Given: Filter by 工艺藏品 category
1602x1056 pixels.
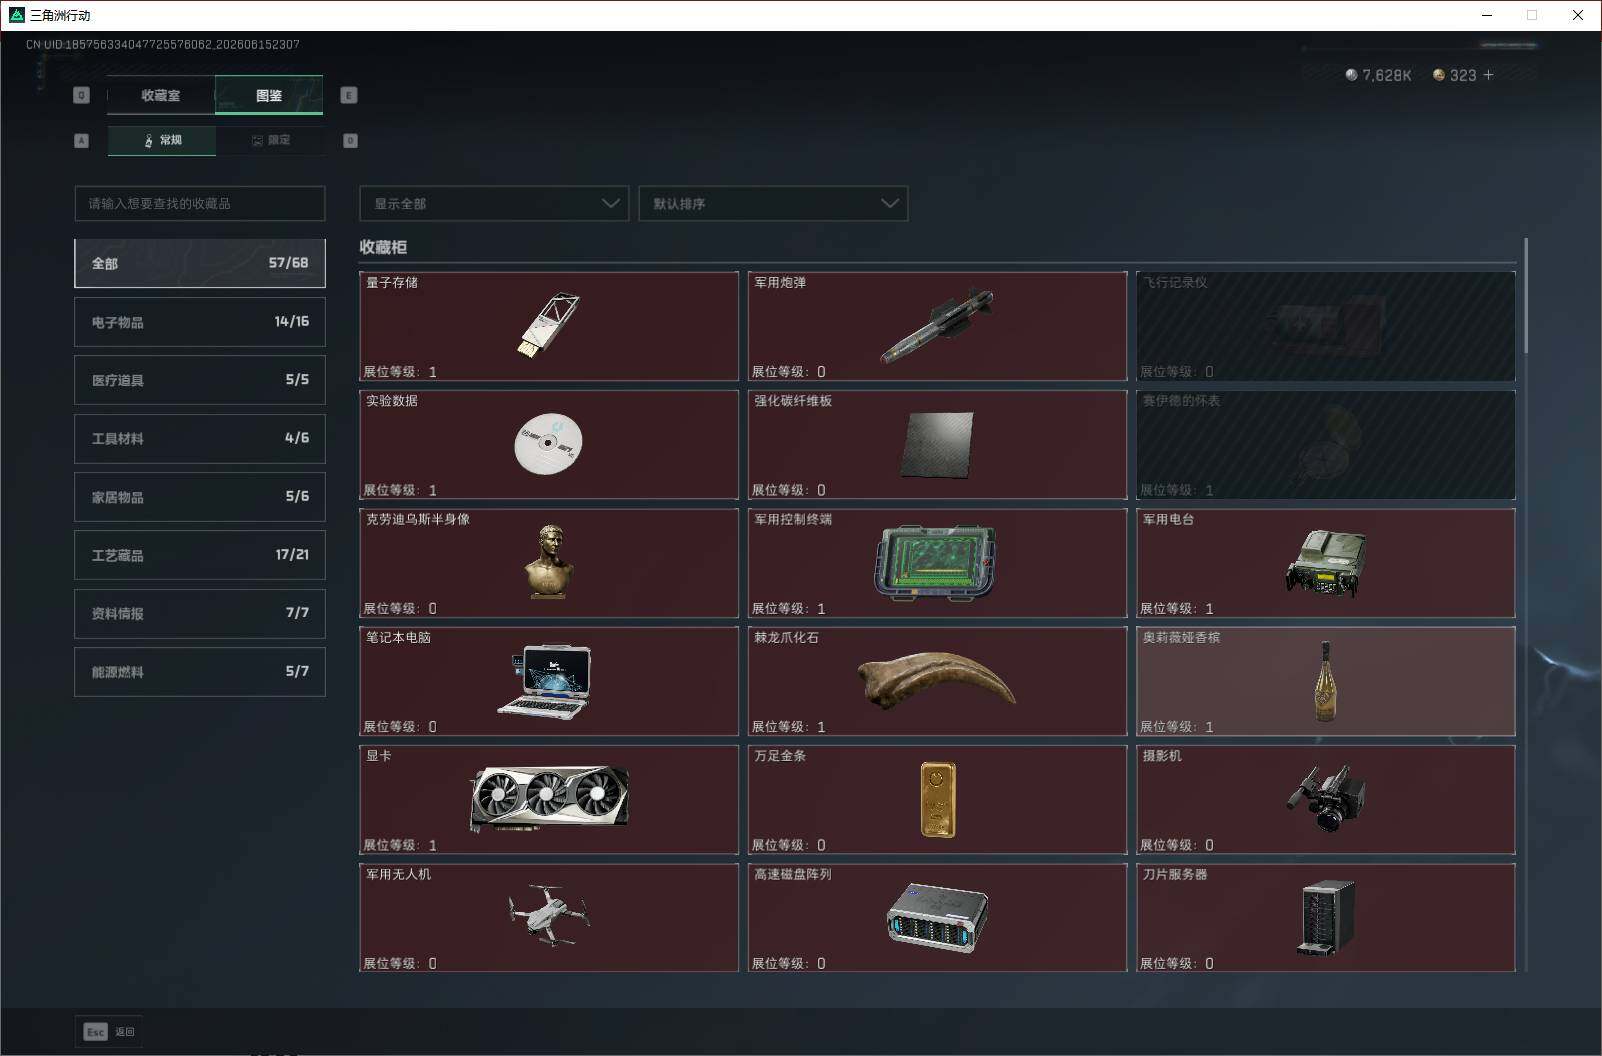Looking at the screenshot, I should tap(200, 555).
